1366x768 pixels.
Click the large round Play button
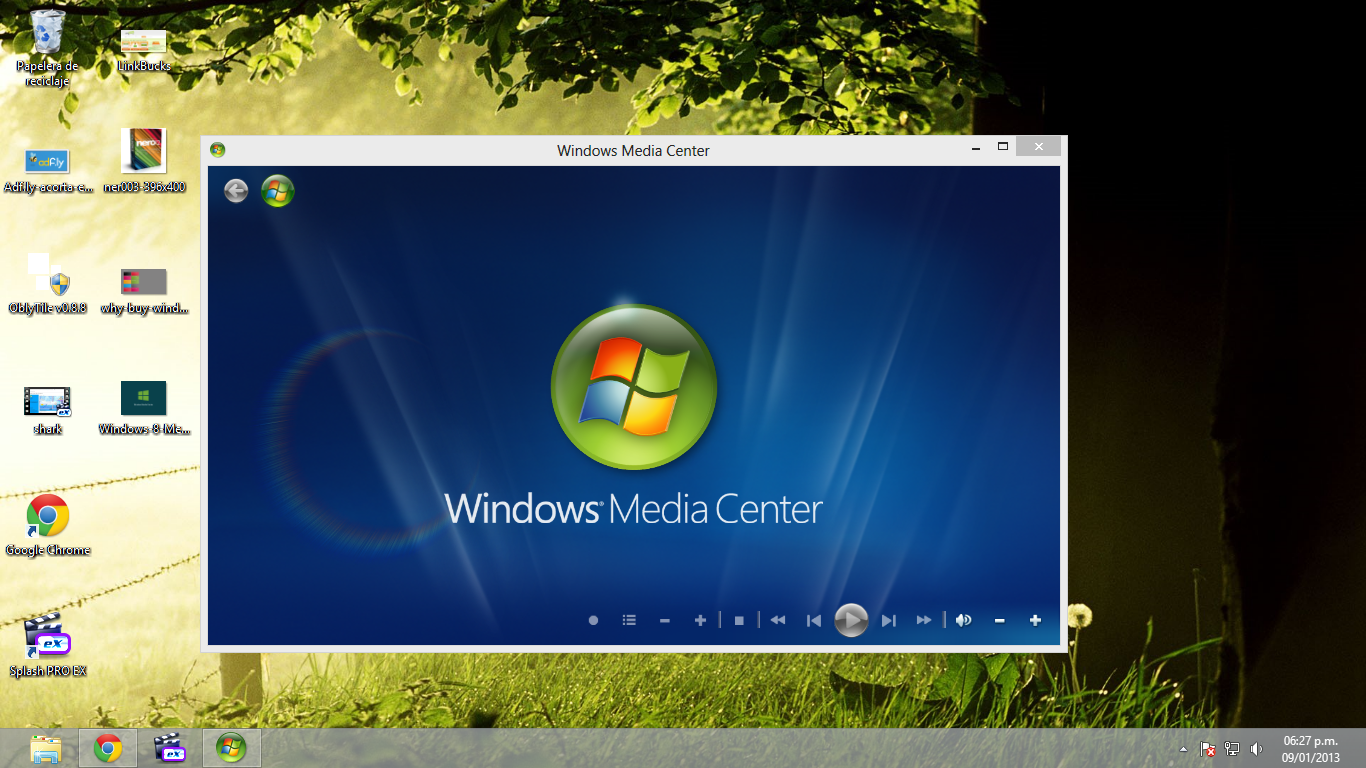851,620
